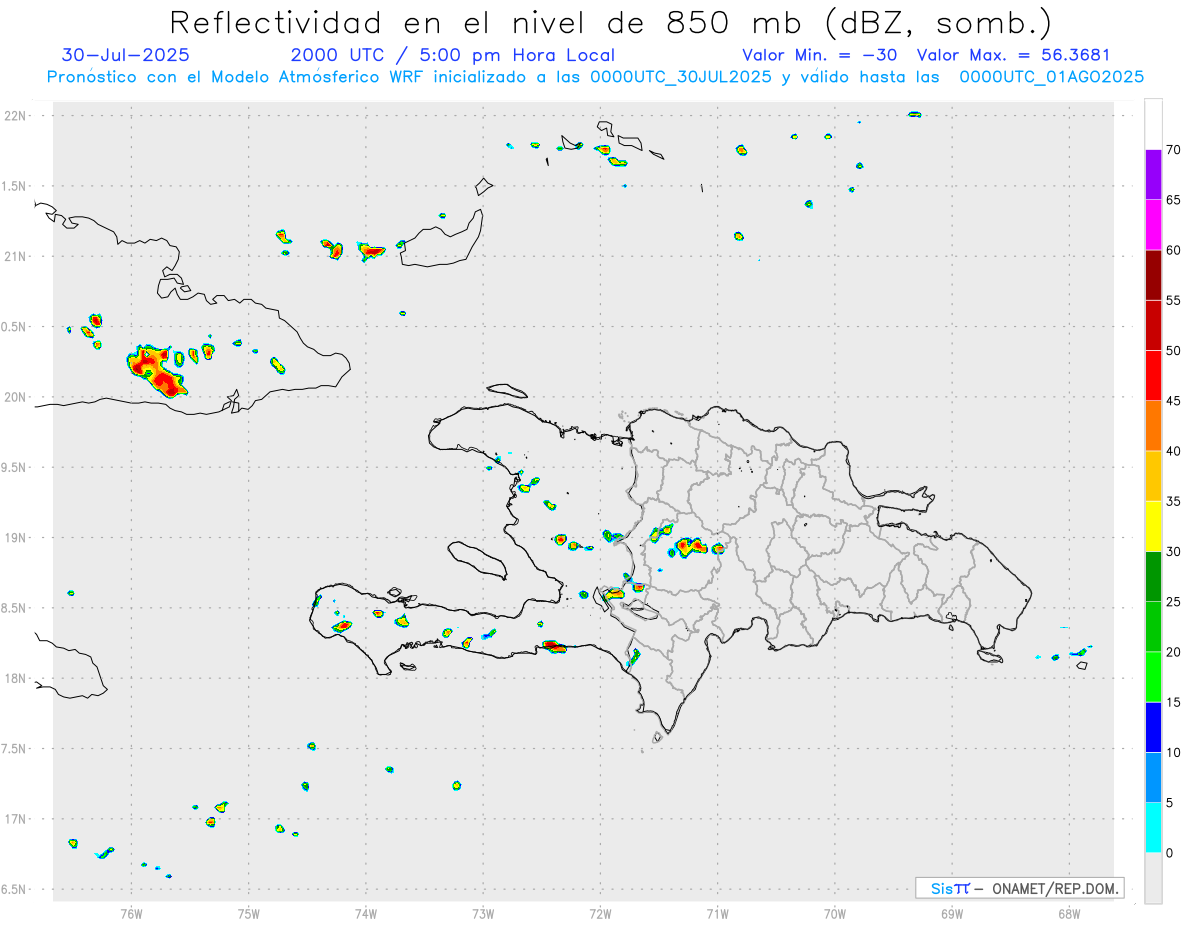Pick the dark red 55–60 dBZ segment

pos(1153,275)
